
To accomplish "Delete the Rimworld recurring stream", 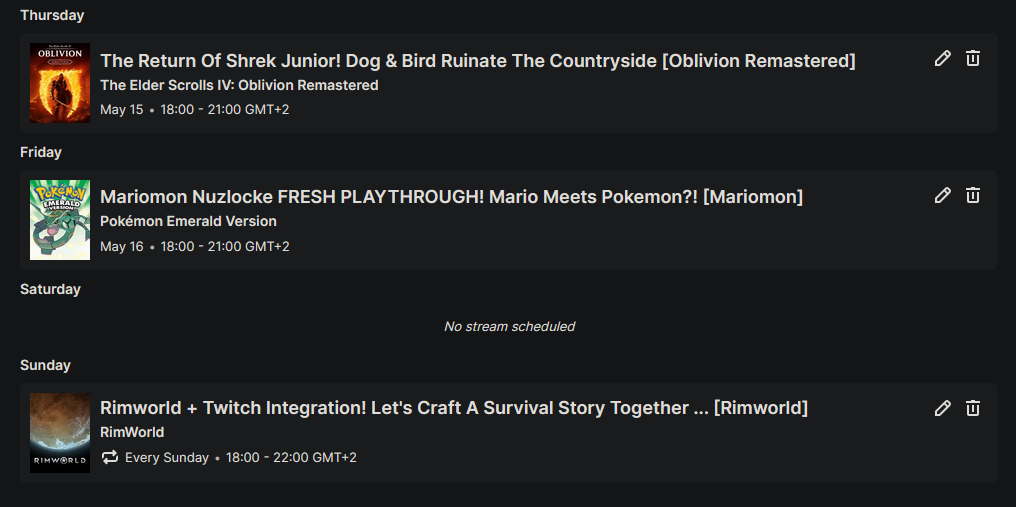I will (x=973, y=408).
